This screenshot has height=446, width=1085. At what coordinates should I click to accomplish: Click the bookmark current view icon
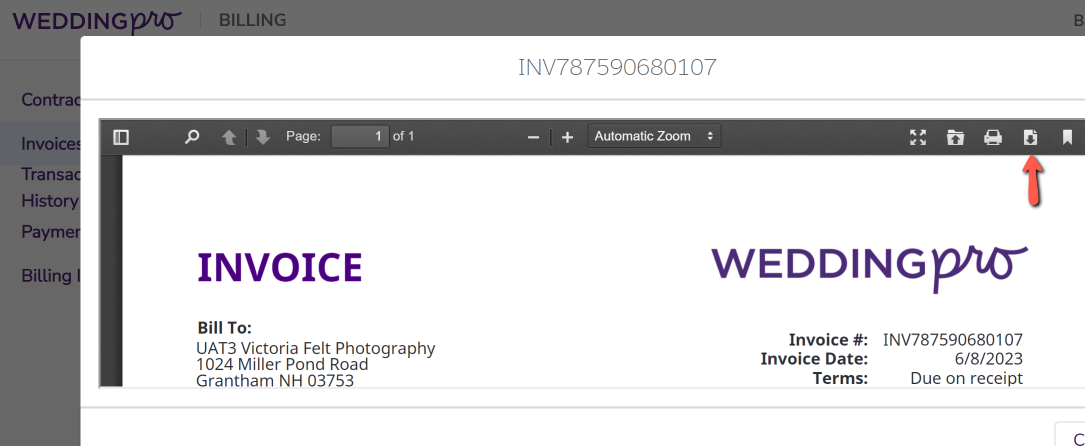pyautogui.click(x=1067, y=138)
